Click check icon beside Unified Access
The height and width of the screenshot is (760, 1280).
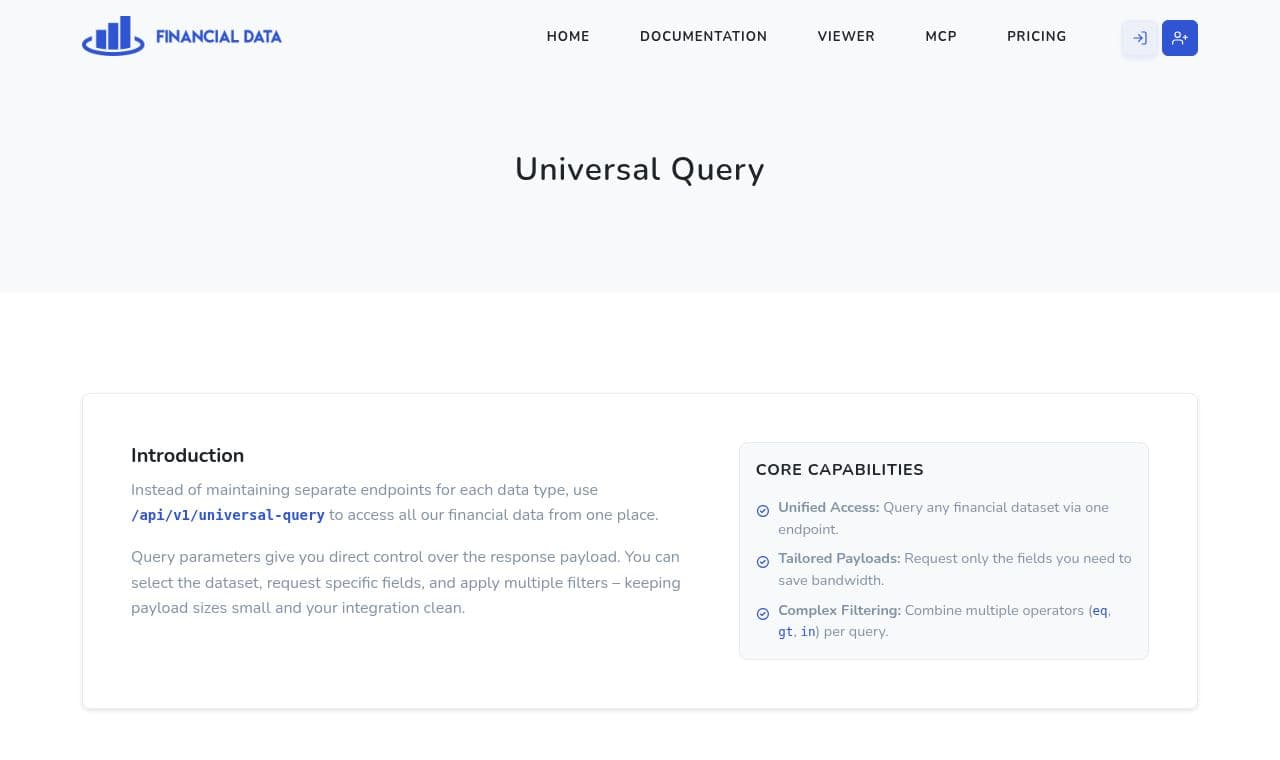click(763, 511)
